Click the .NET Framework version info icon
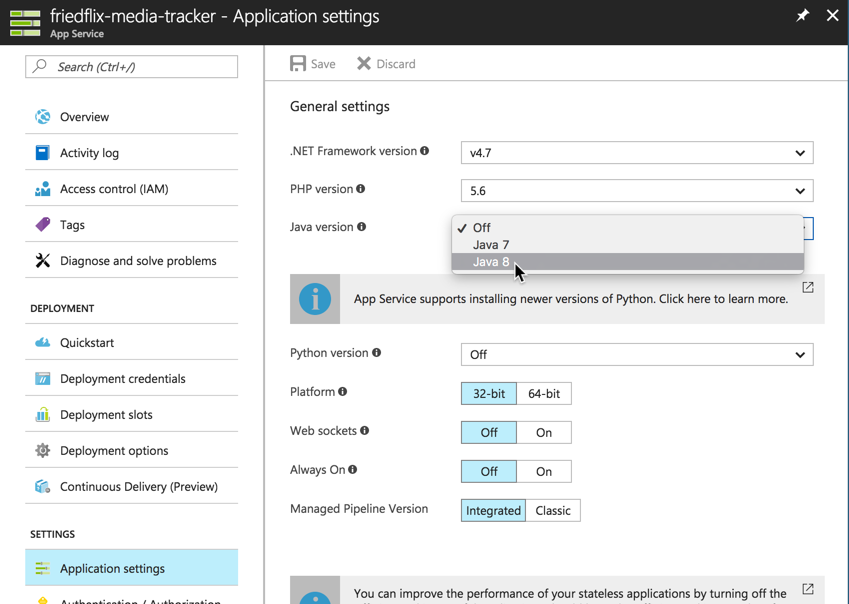The image size is (849, 604). click(x=425, y=151)
